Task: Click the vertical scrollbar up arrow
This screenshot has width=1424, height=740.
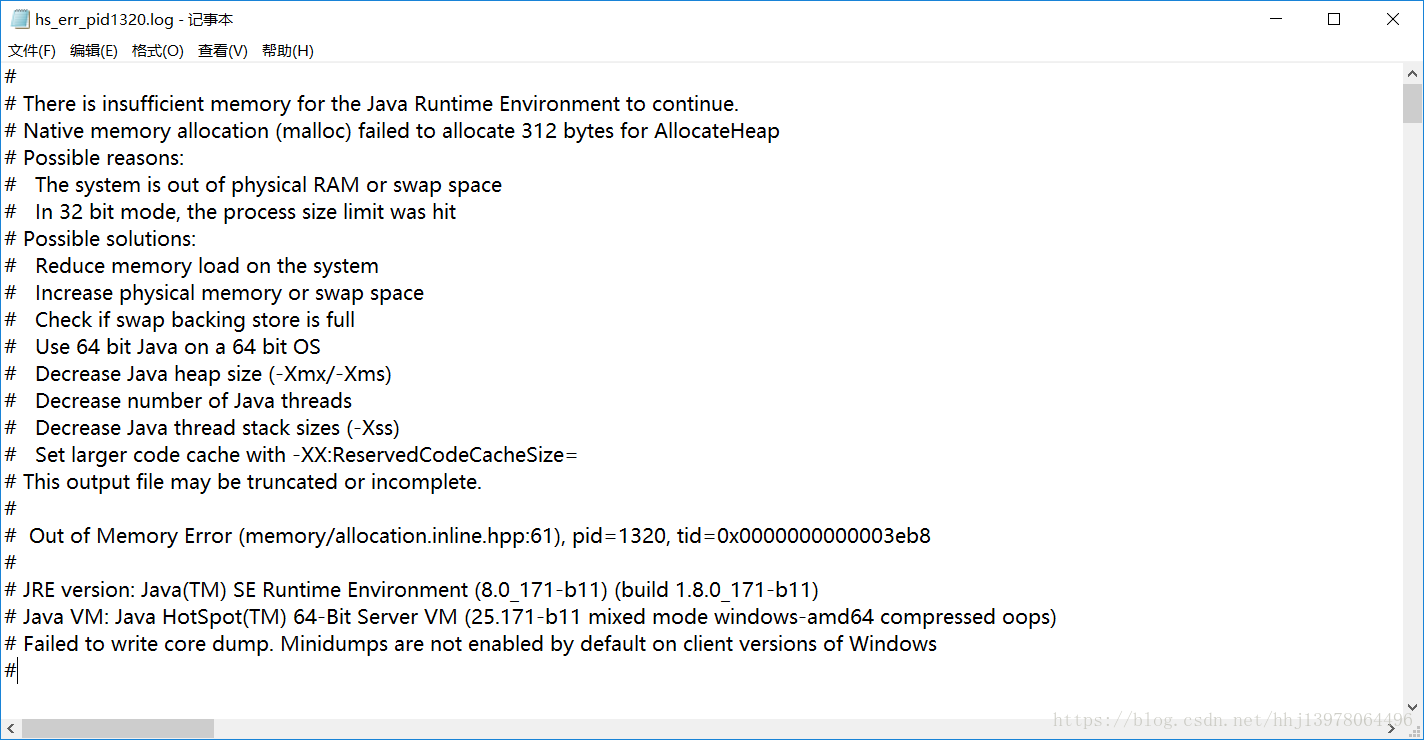Action: [x=1413, y=72]
